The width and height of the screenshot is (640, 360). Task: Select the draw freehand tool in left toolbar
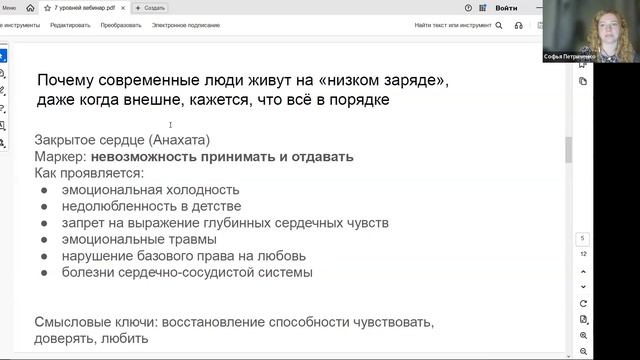tap(2, 108)
